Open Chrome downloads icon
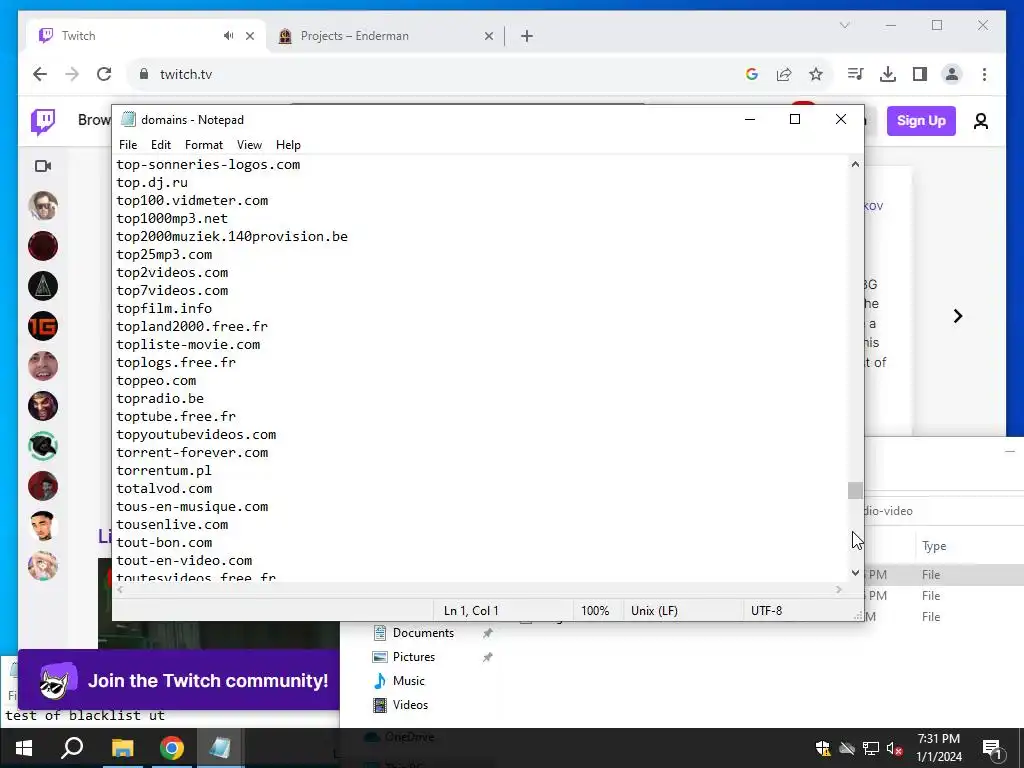 [888, 74]
